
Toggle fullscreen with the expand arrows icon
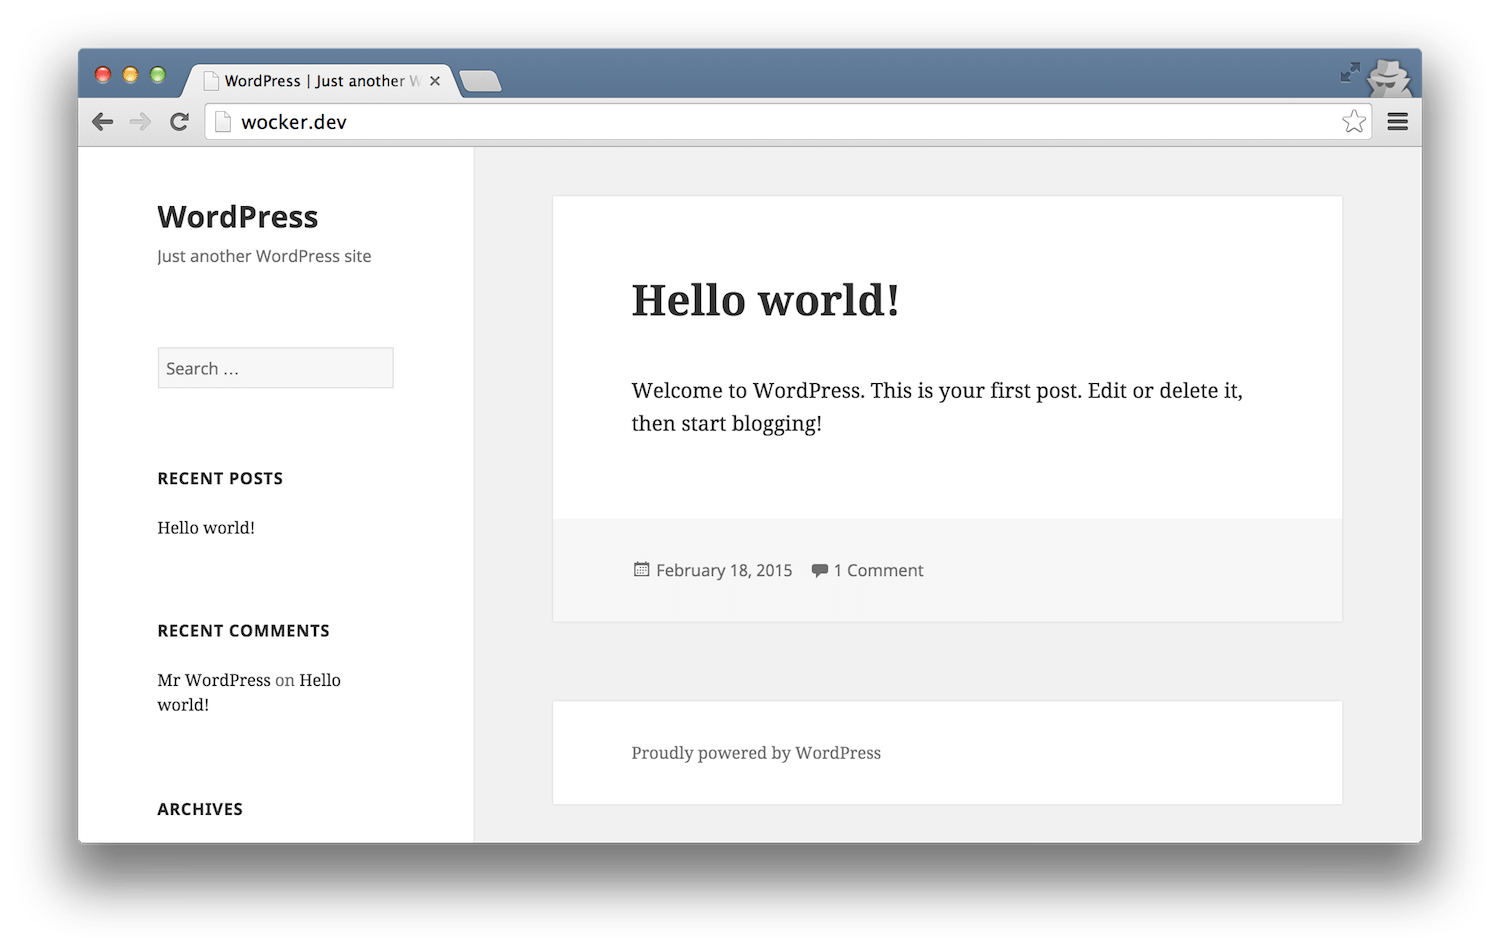pyautogui.click(x=1350, y=72)
